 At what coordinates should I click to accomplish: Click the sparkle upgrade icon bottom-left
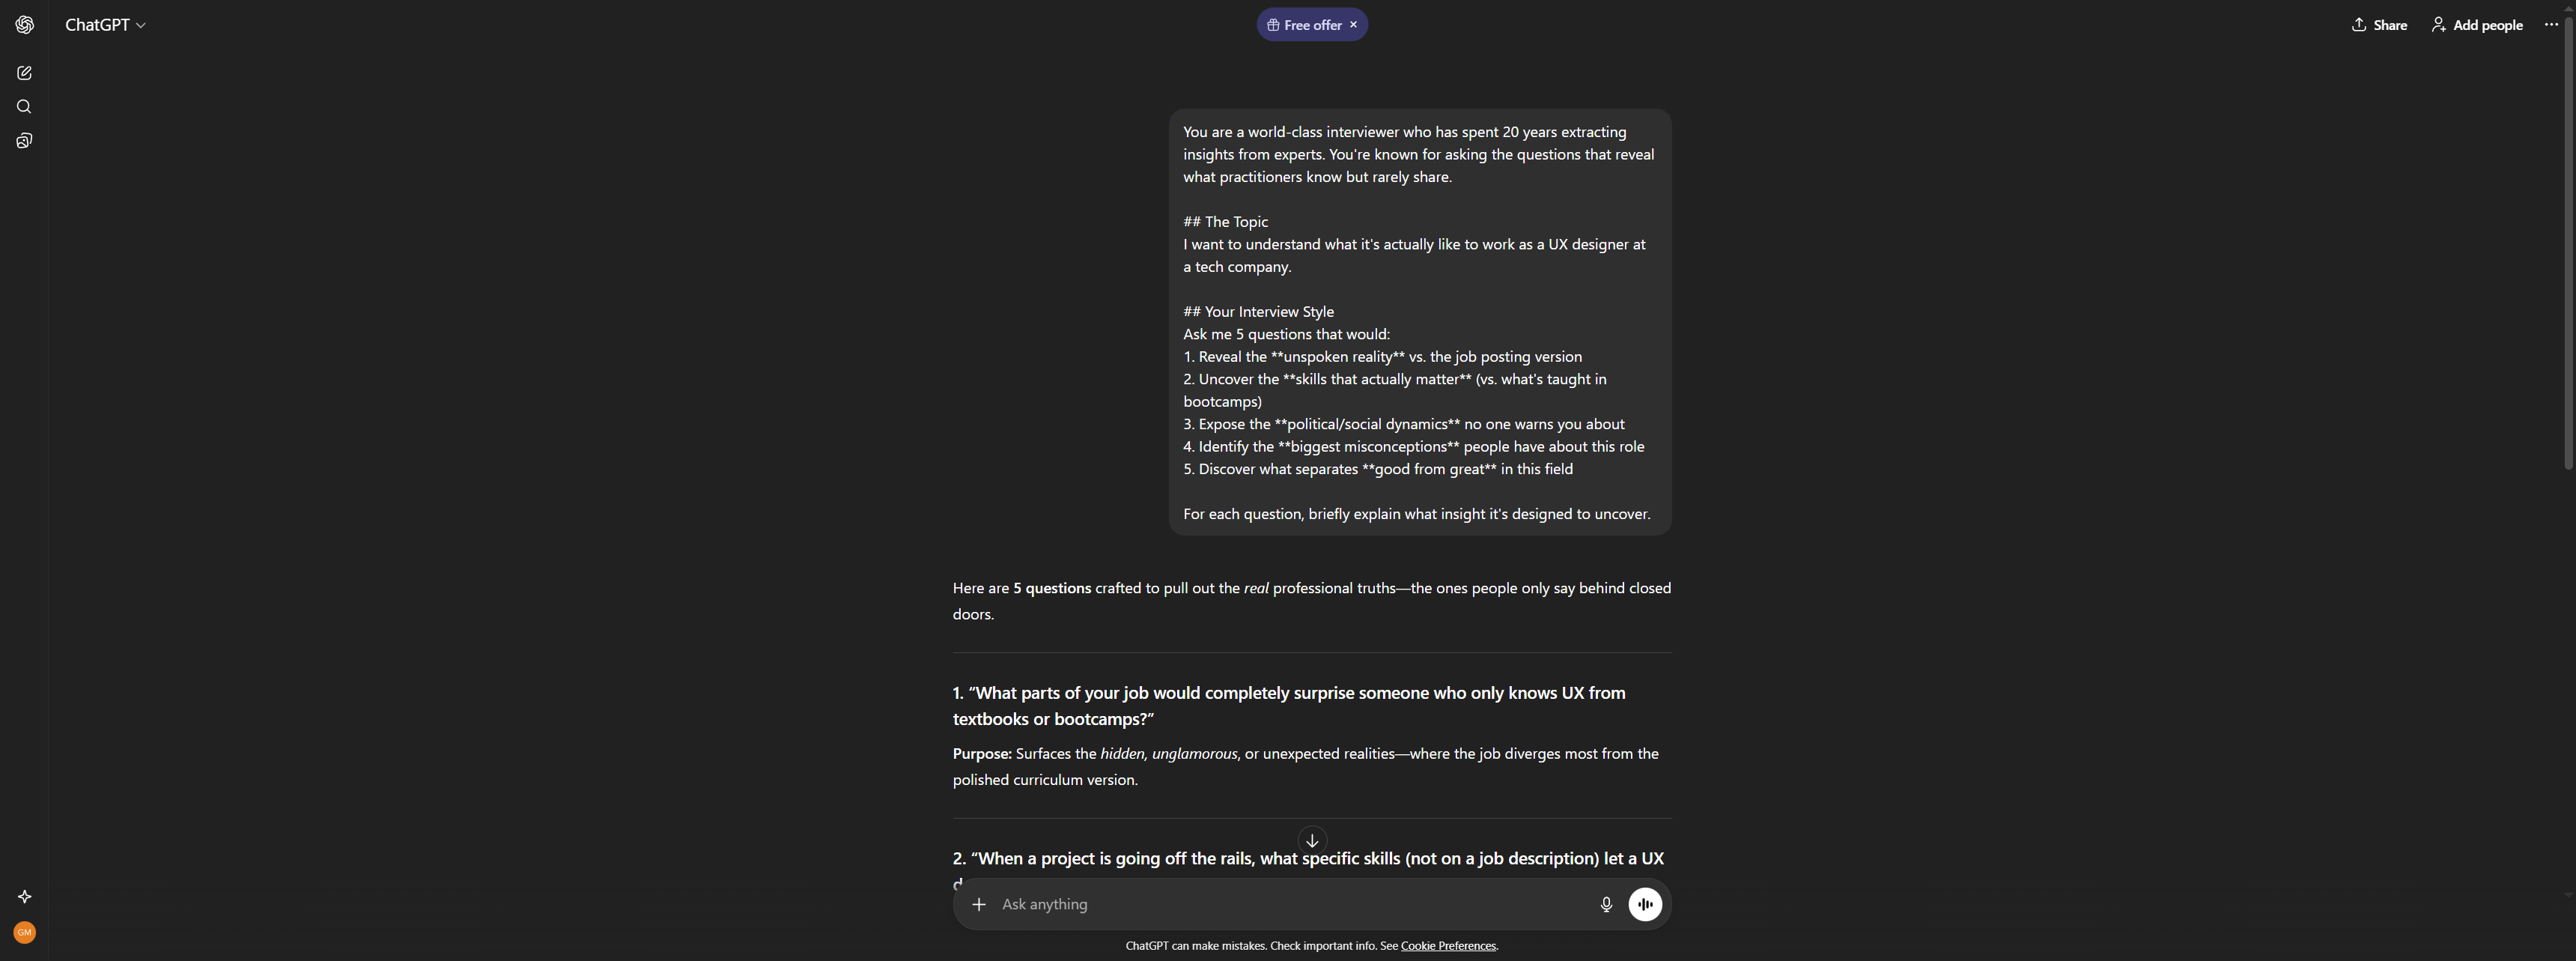pos(24,896)
